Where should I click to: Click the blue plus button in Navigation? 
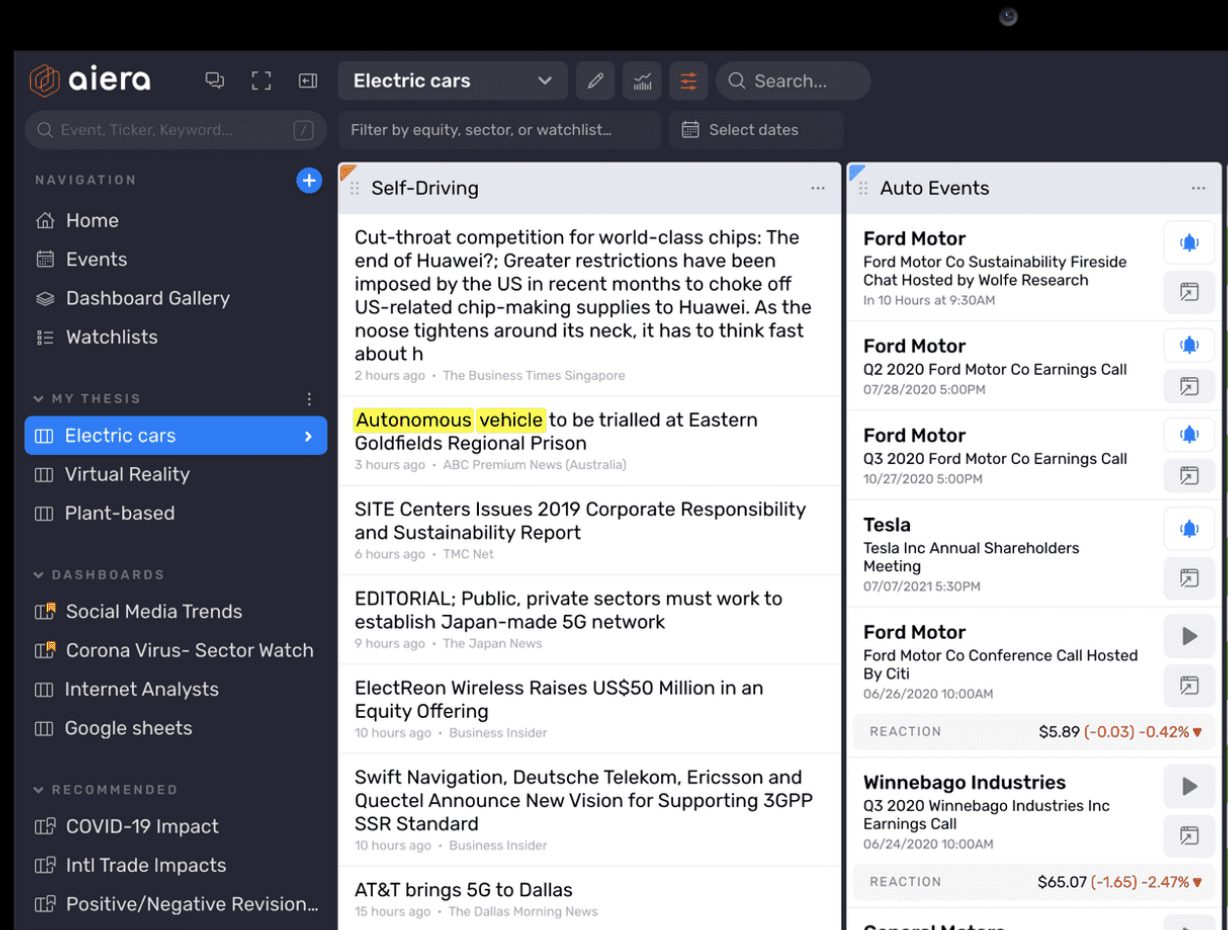point(309,180)
